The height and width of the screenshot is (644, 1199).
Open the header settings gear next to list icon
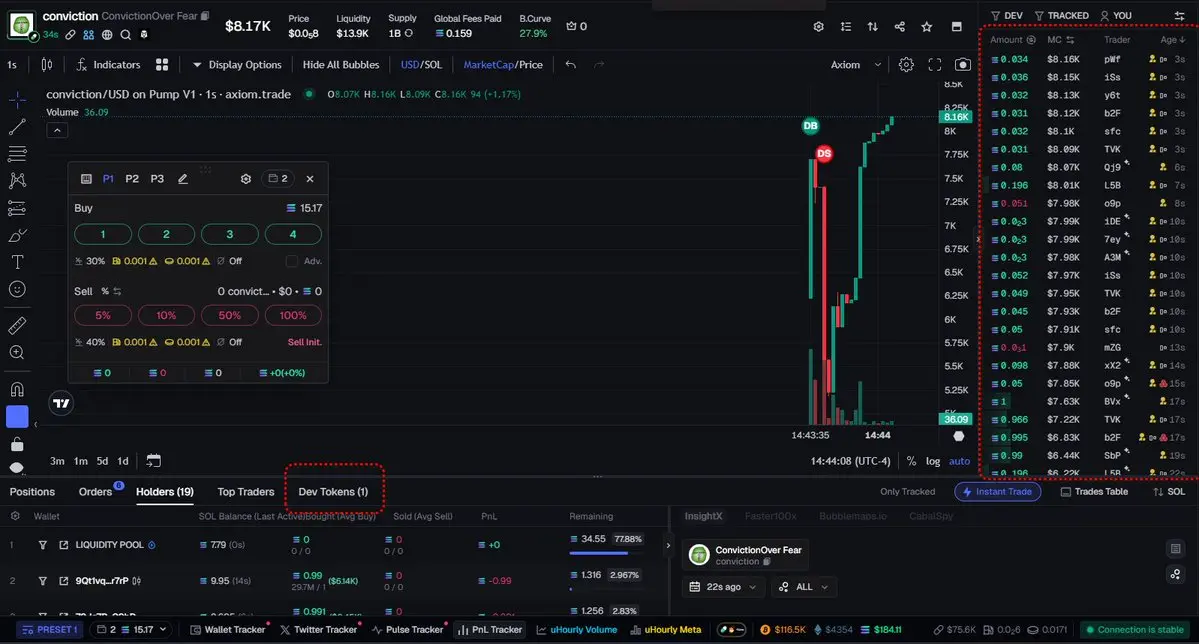pyautogui.click(x=818, y=27)
